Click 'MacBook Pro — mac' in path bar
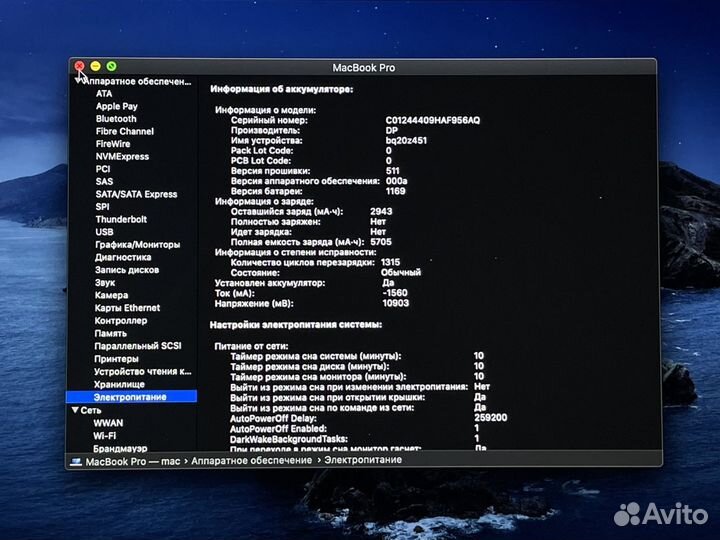Image resolution: width=720 pixels, height=540 pixels. (133, 461)
